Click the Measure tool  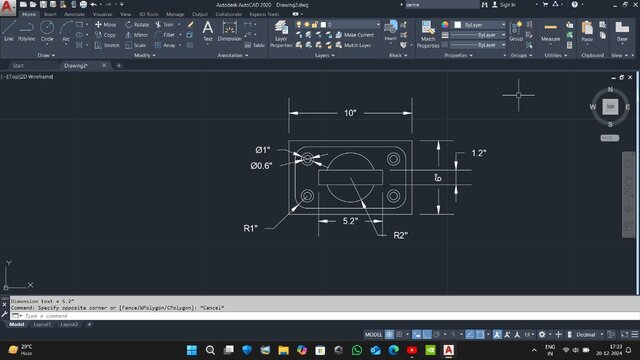click(550, 31)
